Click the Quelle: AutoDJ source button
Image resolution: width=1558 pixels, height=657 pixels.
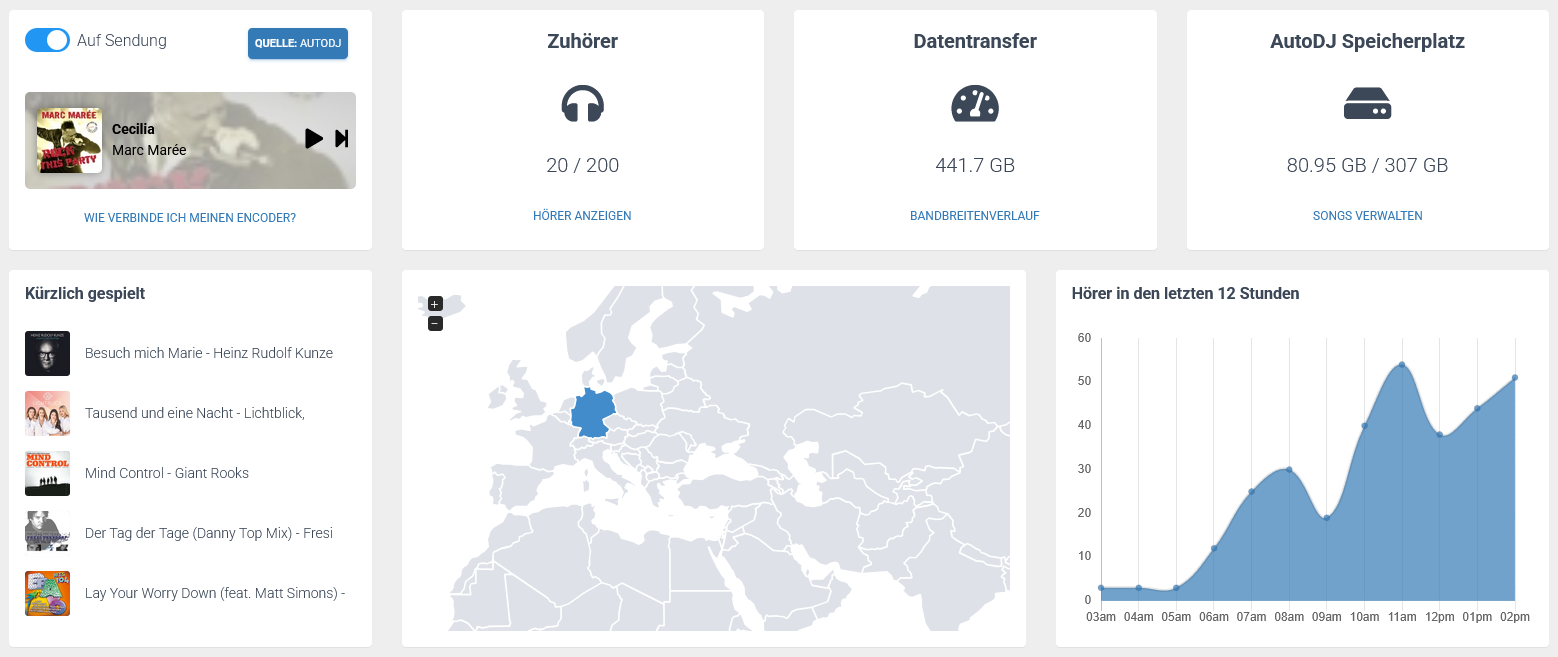point(298,43)
